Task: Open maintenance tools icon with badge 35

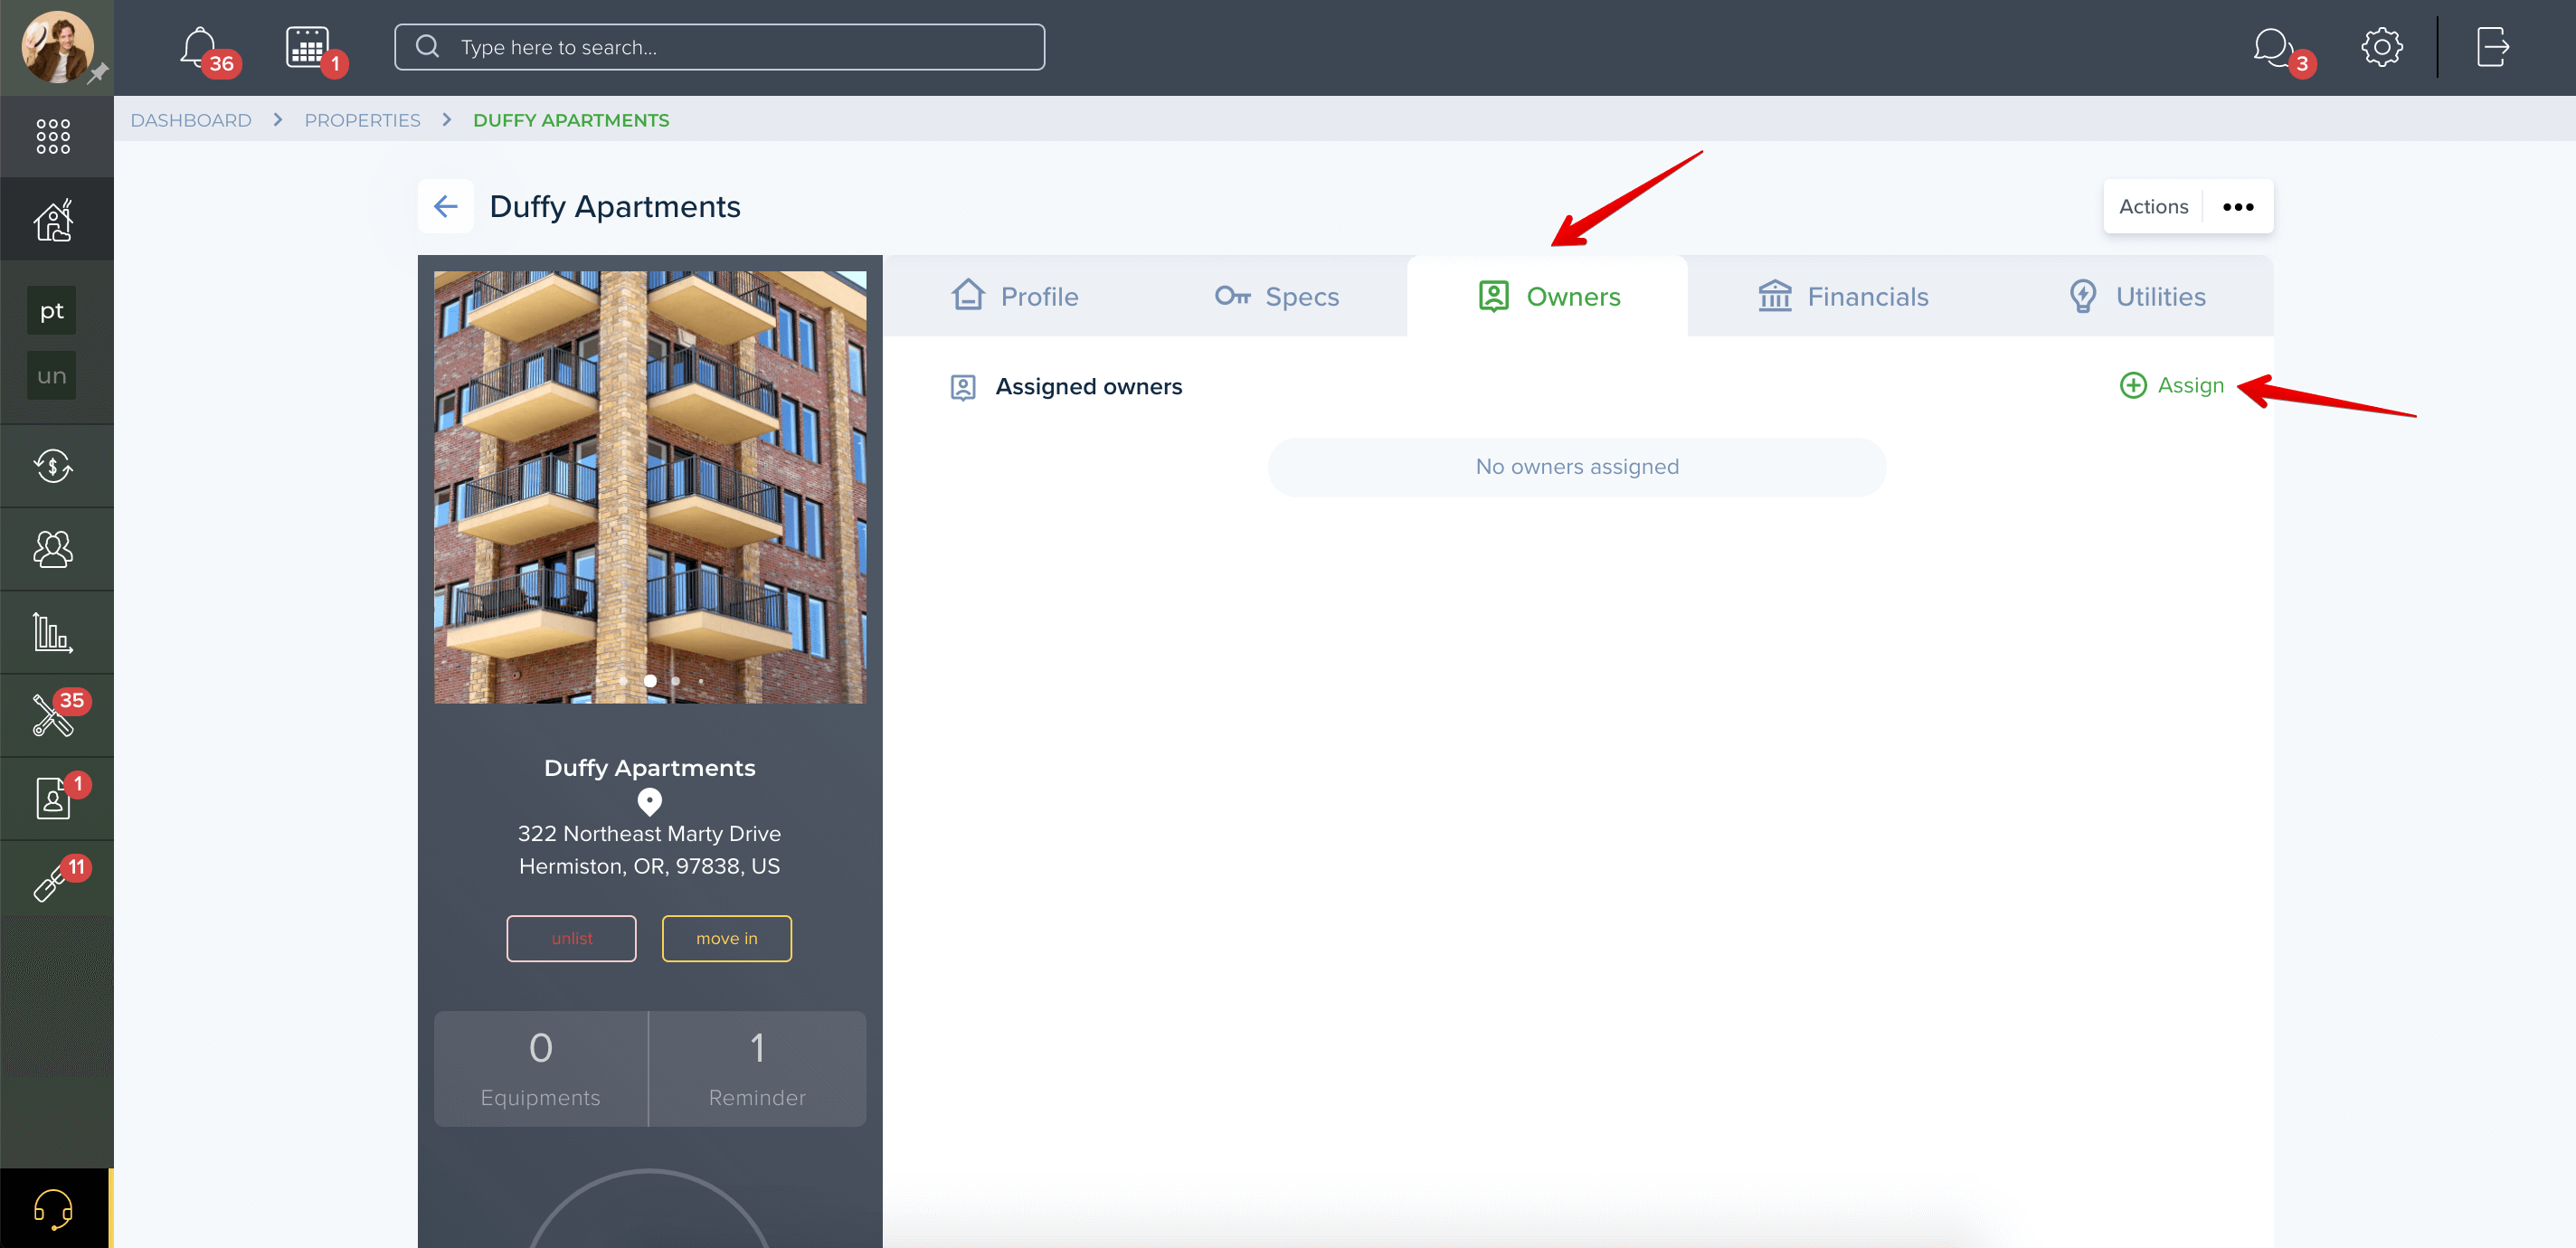Action: coord(53,715)
